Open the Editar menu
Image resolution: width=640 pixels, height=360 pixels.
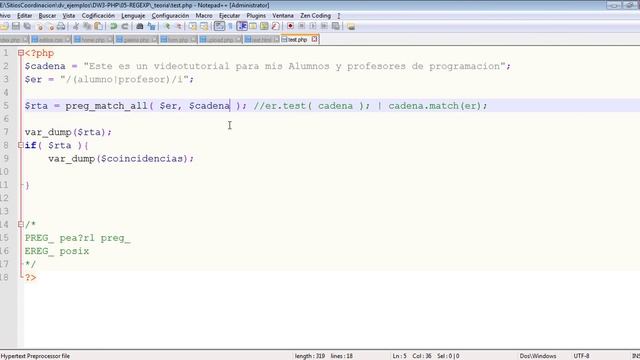click(x=24, y=16)
